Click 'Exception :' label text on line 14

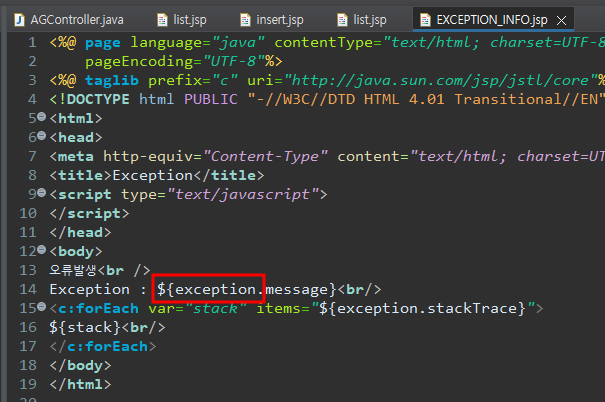(98, 290)
